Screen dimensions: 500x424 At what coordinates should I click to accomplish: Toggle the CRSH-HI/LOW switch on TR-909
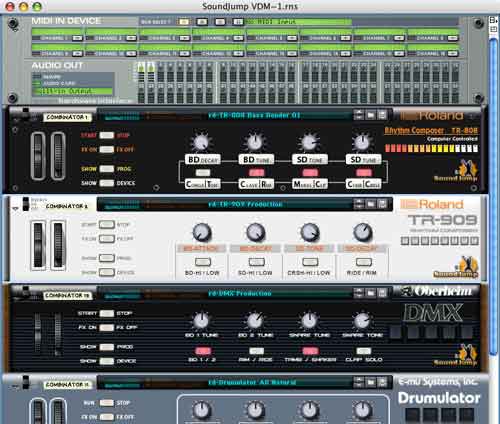[310, 262]
